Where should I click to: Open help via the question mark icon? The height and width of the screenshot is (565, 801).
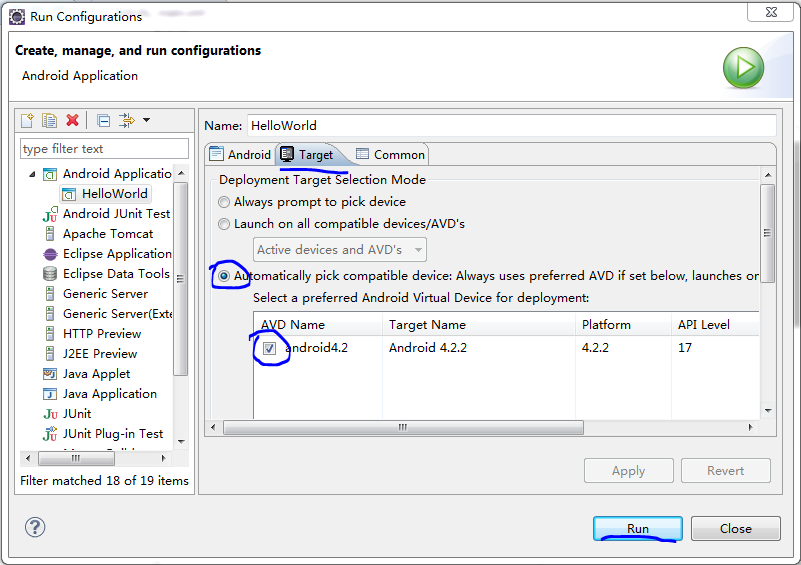[x=35, y=528]
